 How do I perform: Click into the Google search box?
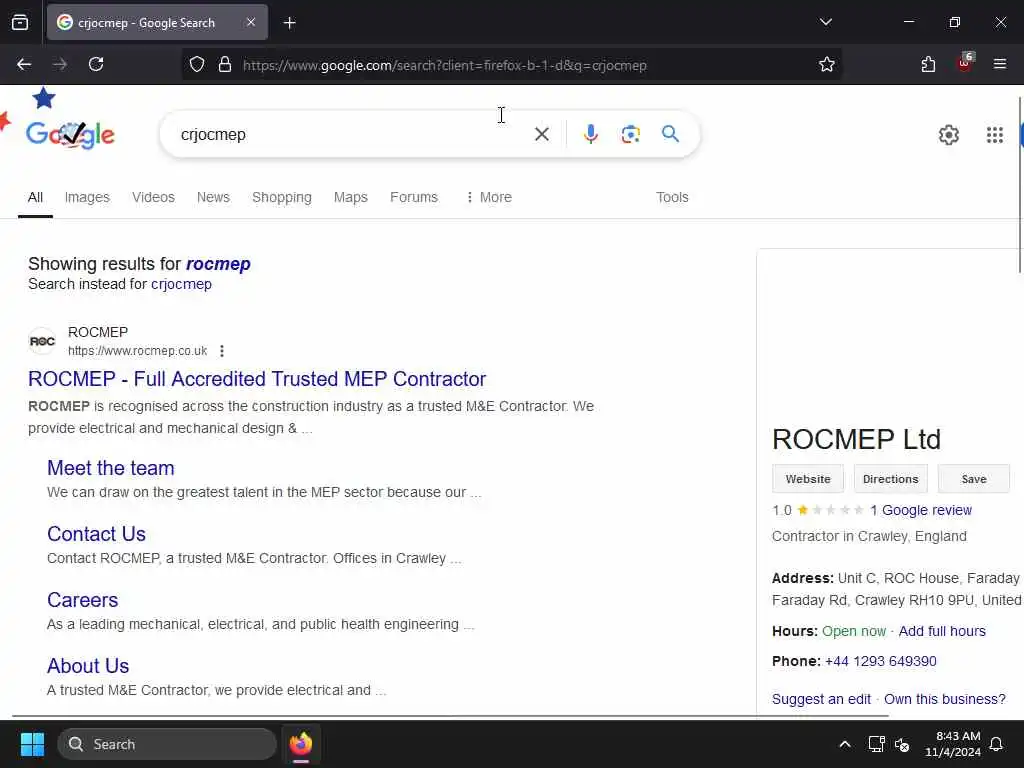coord(353,135)
